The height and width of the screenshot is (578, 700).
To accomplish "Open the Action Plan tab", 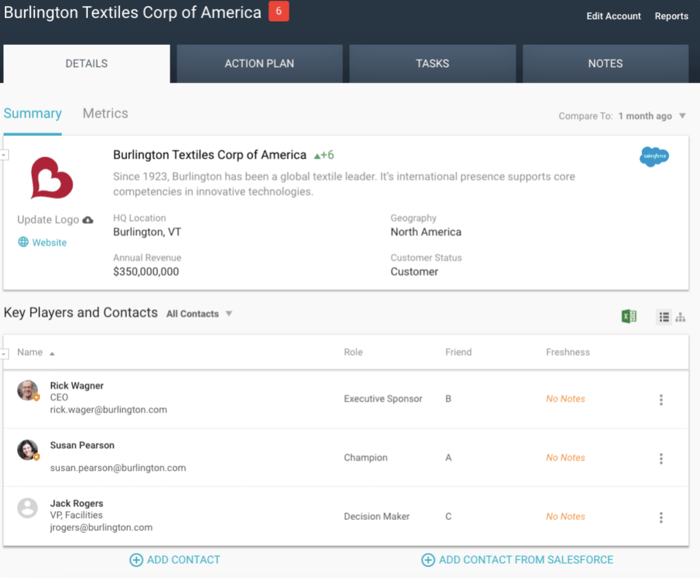I will 259,64.
